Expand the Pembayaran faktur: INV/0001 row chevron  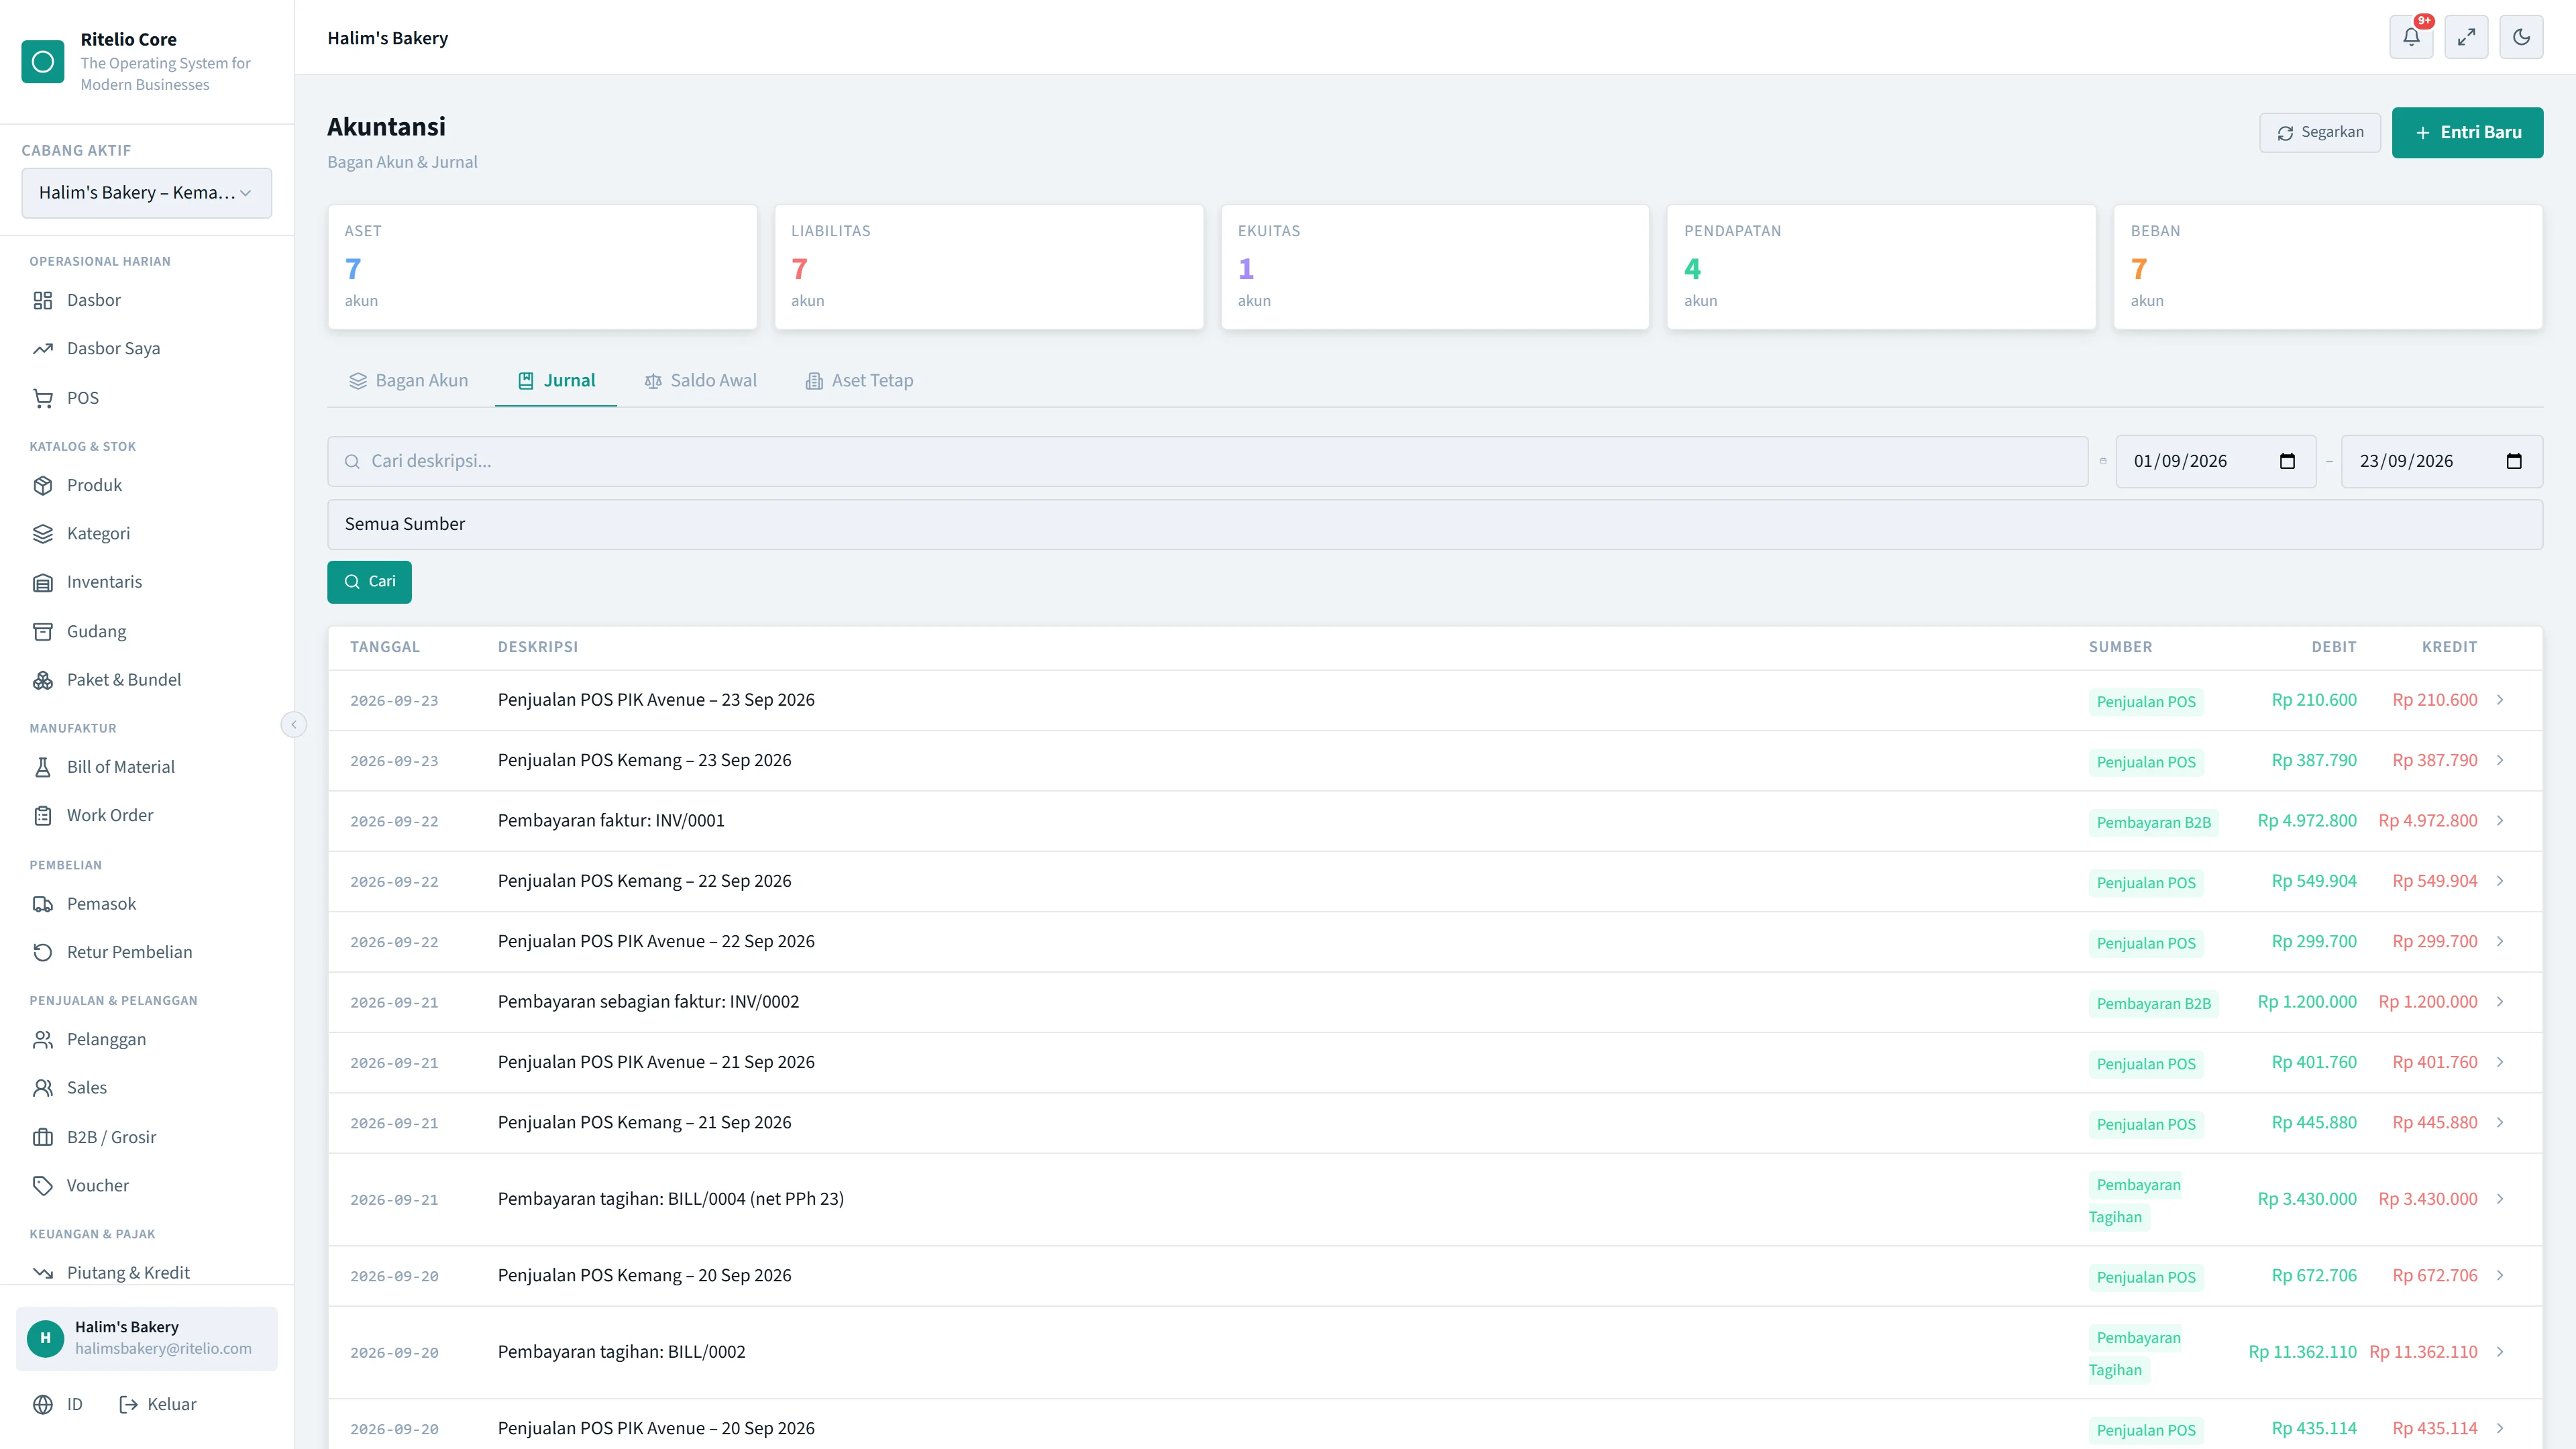point(2500,820)
